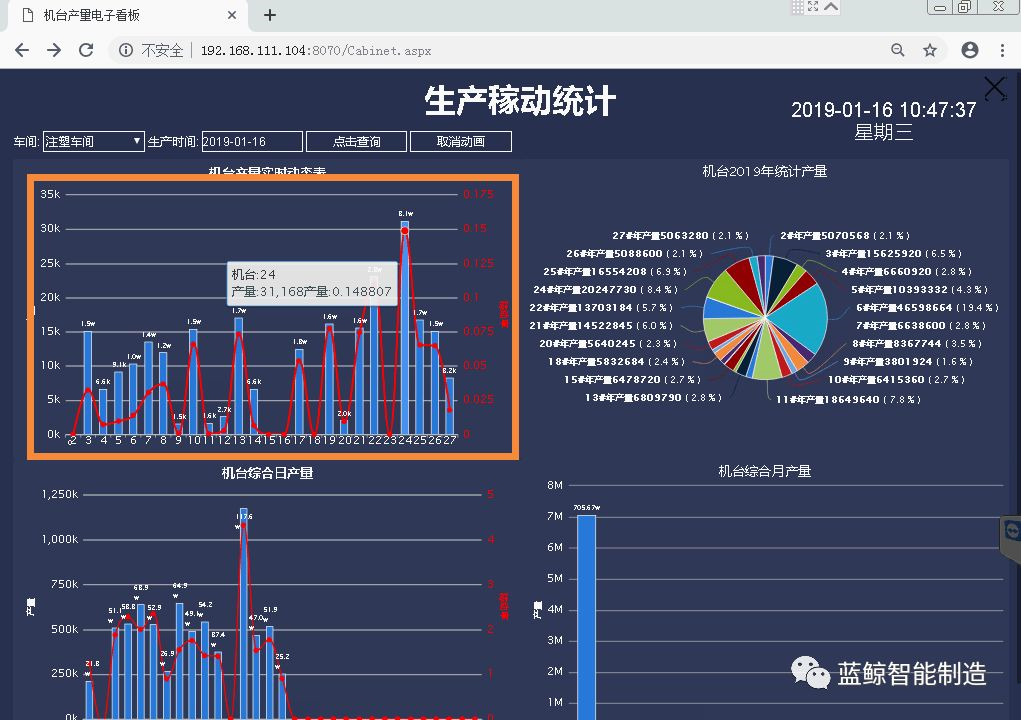Click the 3# label 15625920 (6.5%)
The height and width of the screenshot is (720, 1021).
click(x=893, y=253)
